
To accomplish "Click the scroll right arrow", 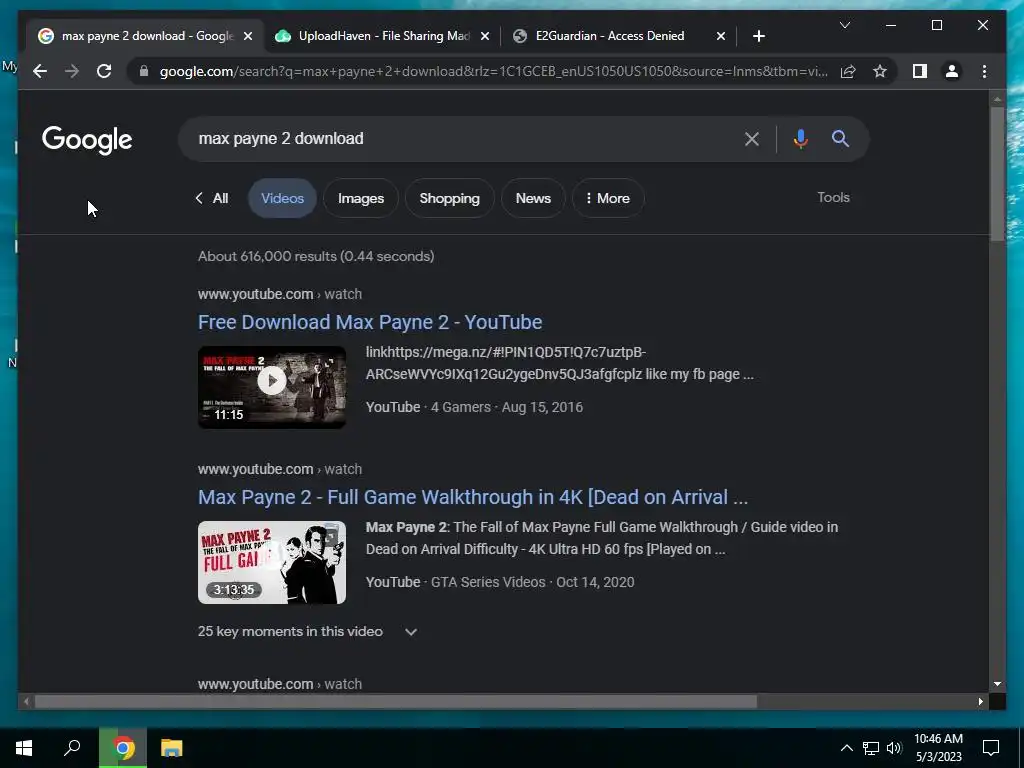I will tap(980, 702).
